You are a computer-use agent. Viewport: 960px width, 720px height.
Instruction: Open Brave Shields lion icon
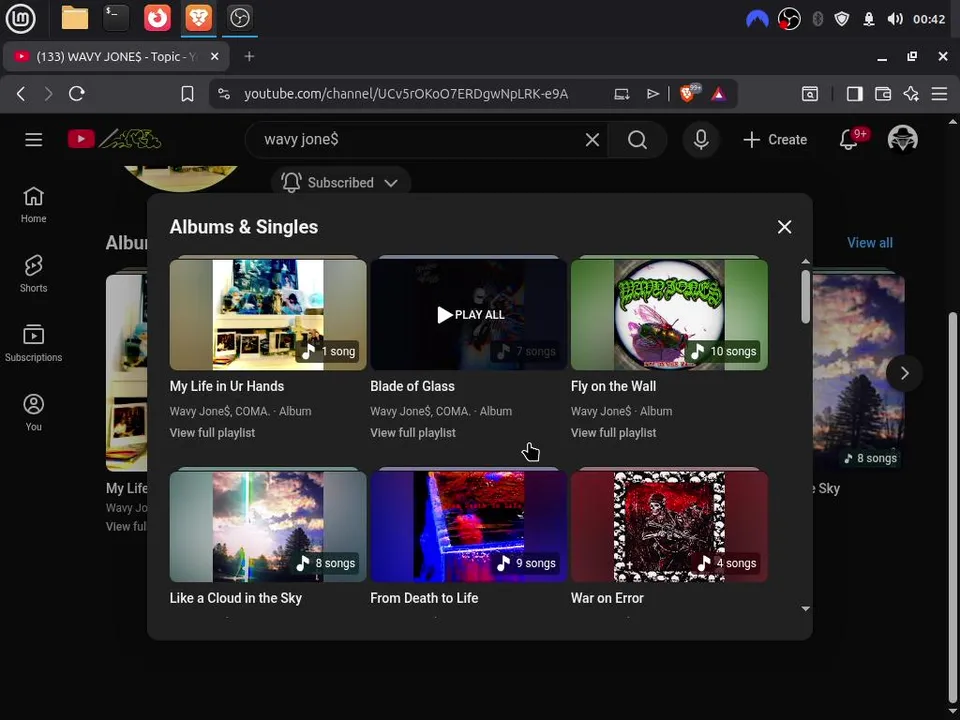point(688,94)
